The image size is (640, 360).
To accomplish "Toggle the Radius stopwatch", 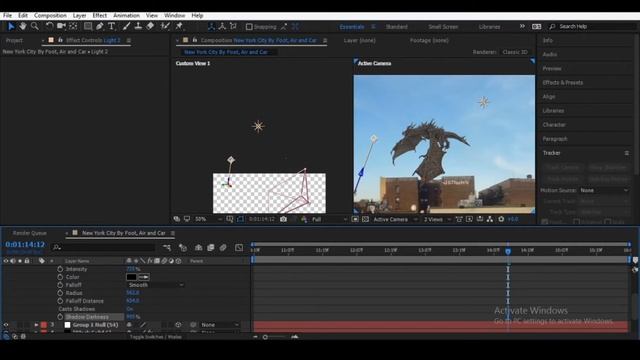I will 60,293.
